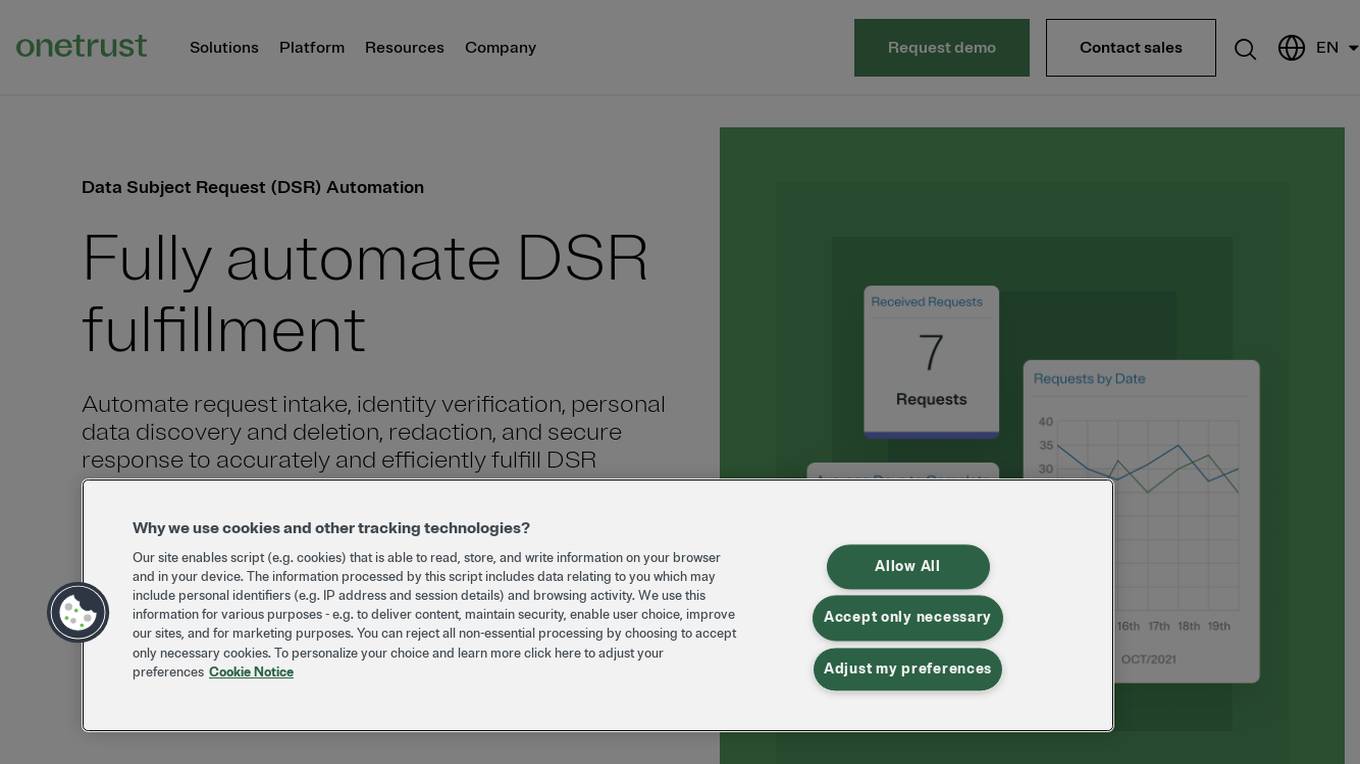Click Accept only necessary button
The height and width of the screenshot is (764, 1360).
(x=907, y=617)
